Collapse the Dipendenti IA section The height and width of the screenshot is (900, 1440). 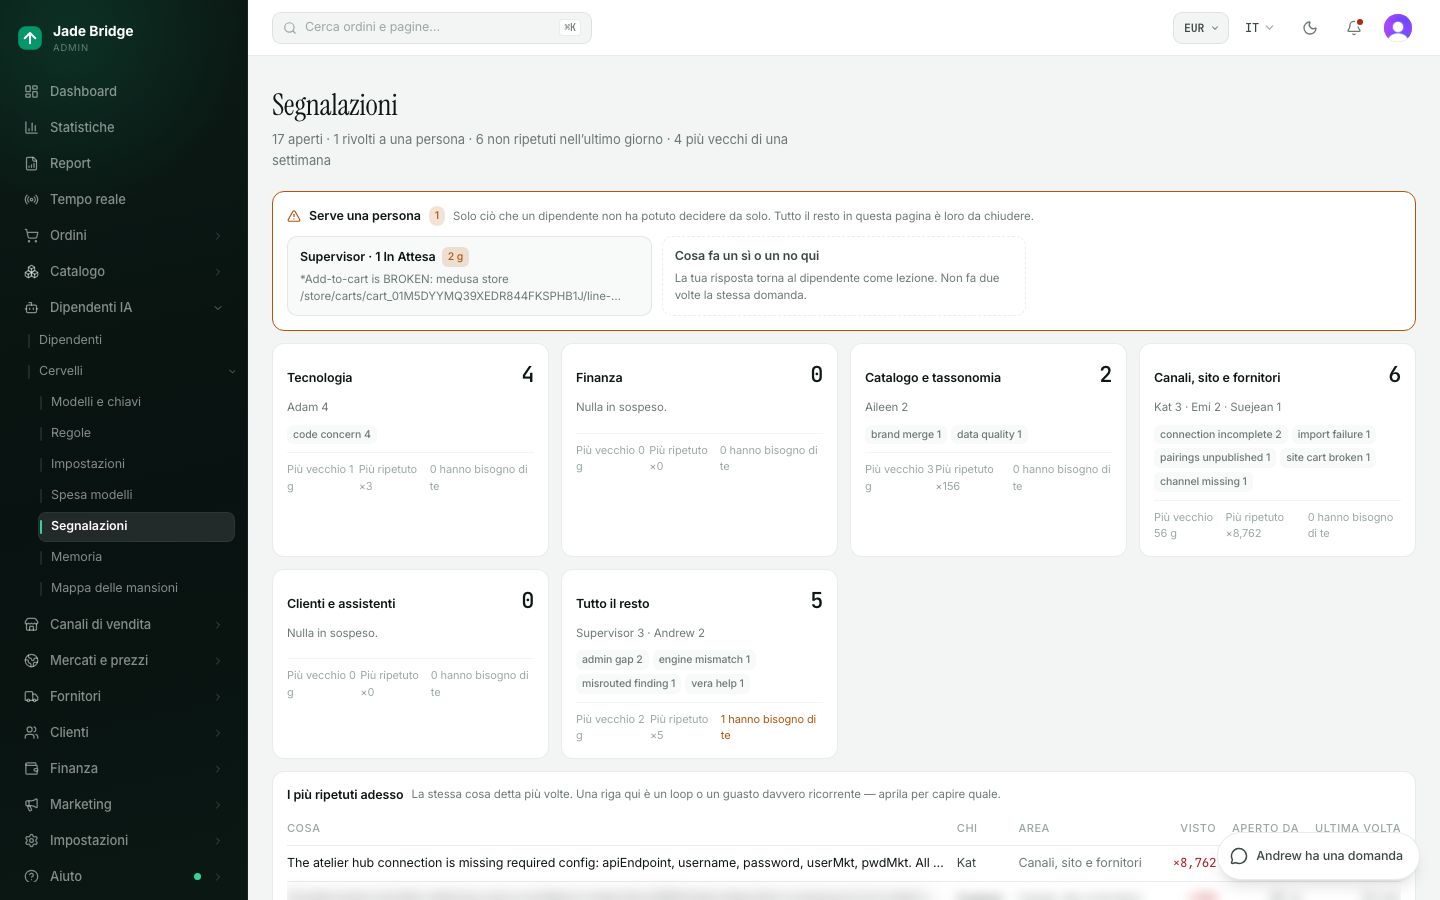click(x=218, y=307)
